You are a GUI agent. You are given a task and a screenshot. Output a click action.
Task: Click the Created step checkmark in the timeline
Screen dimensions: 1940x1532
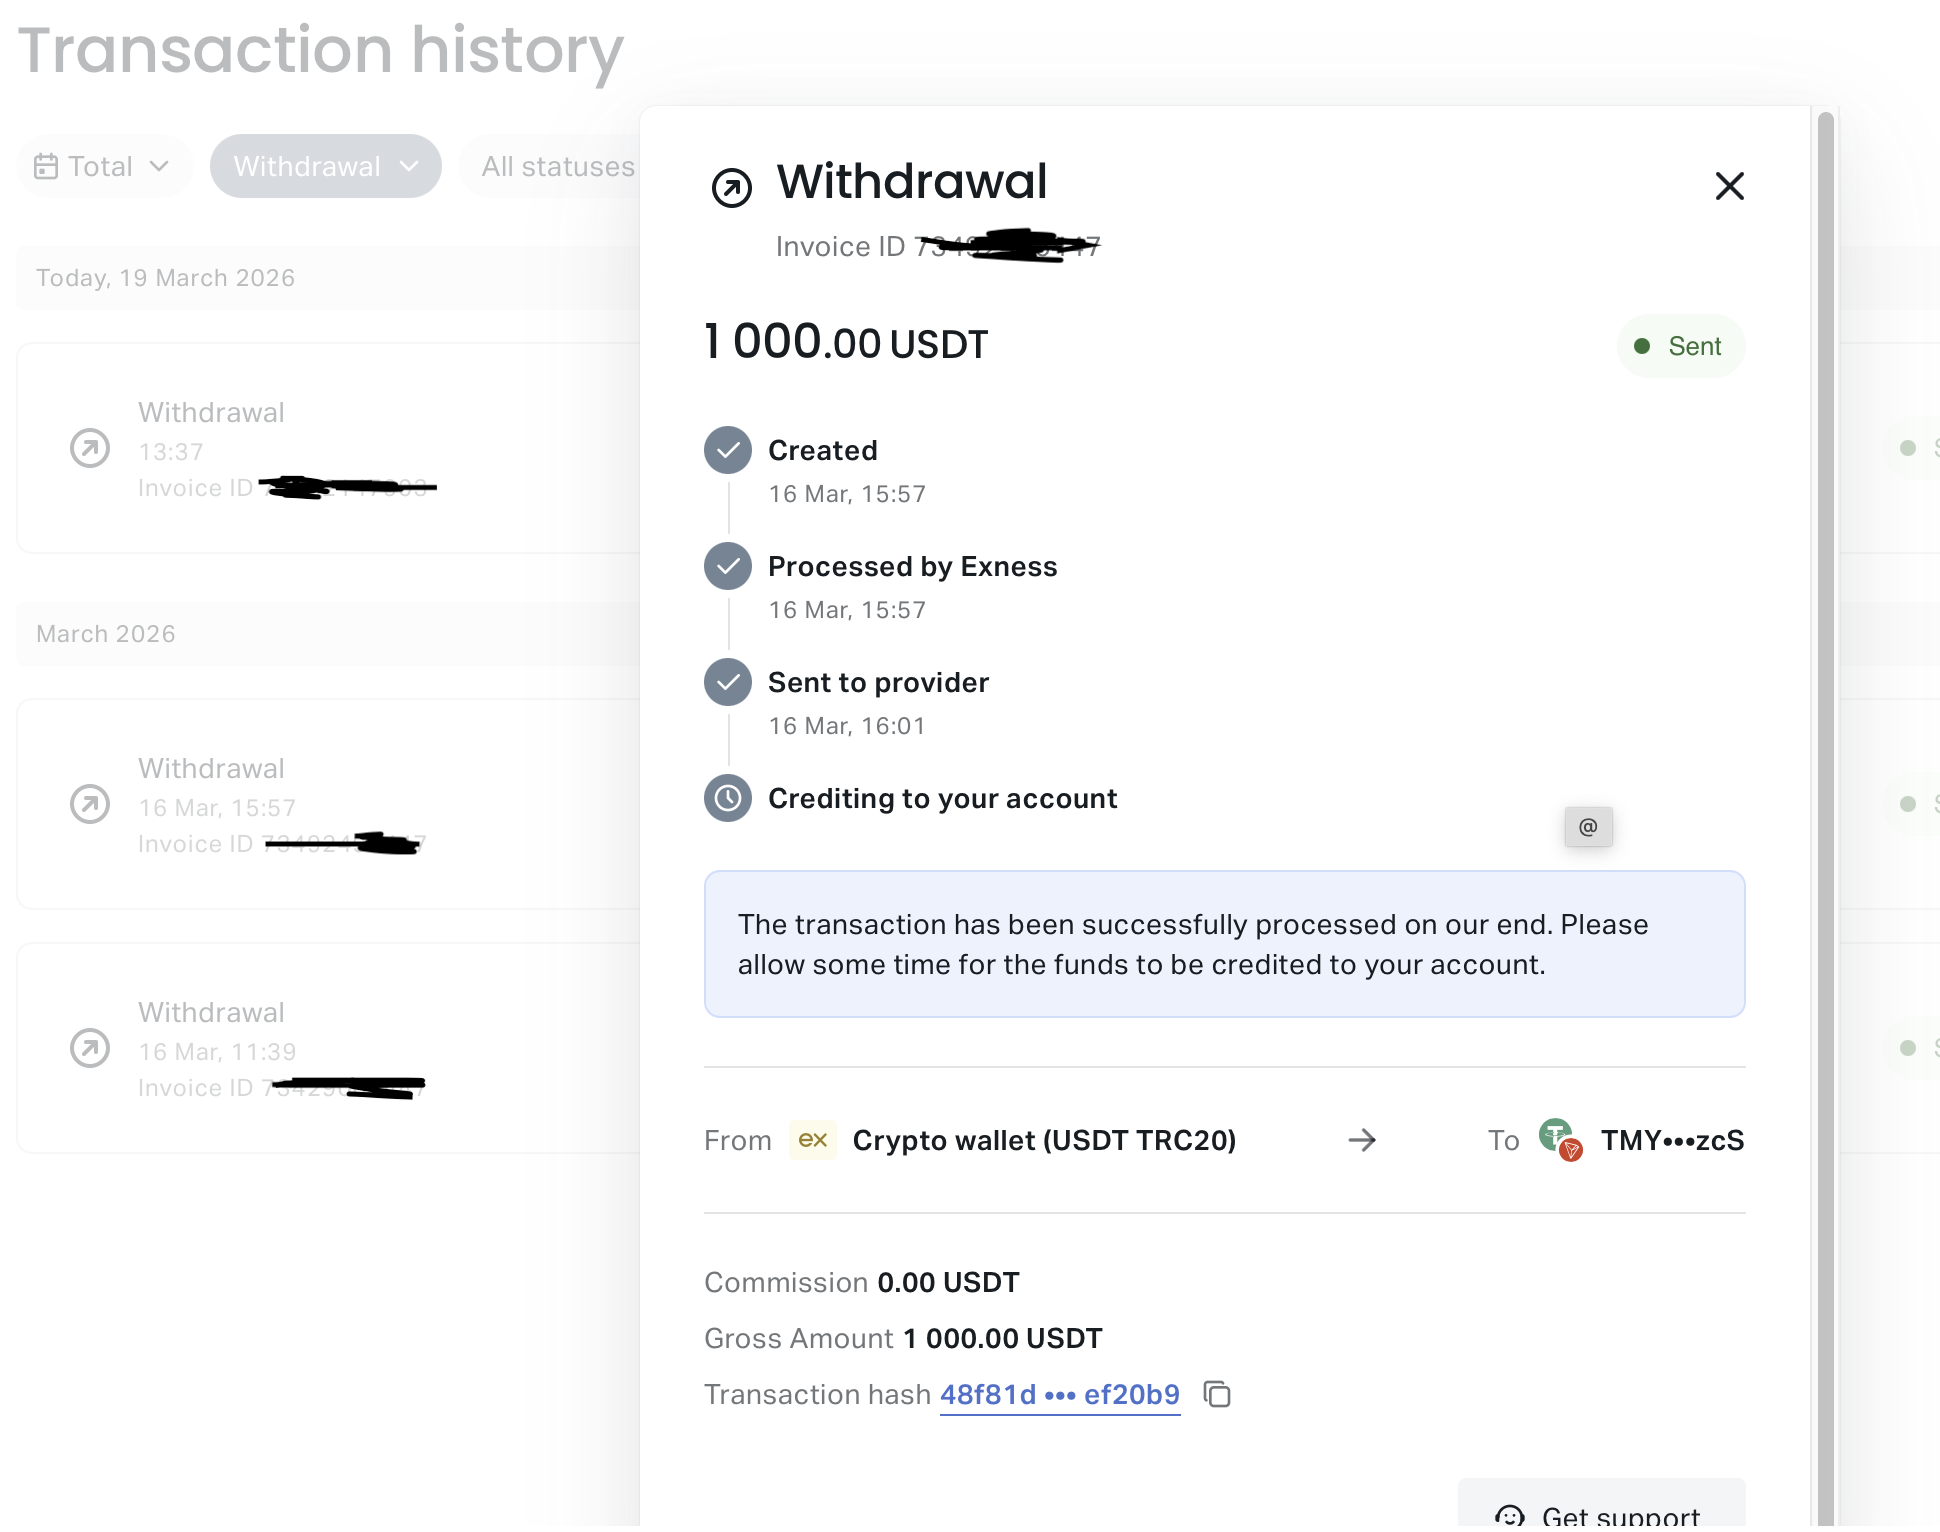tap(727, 450)
